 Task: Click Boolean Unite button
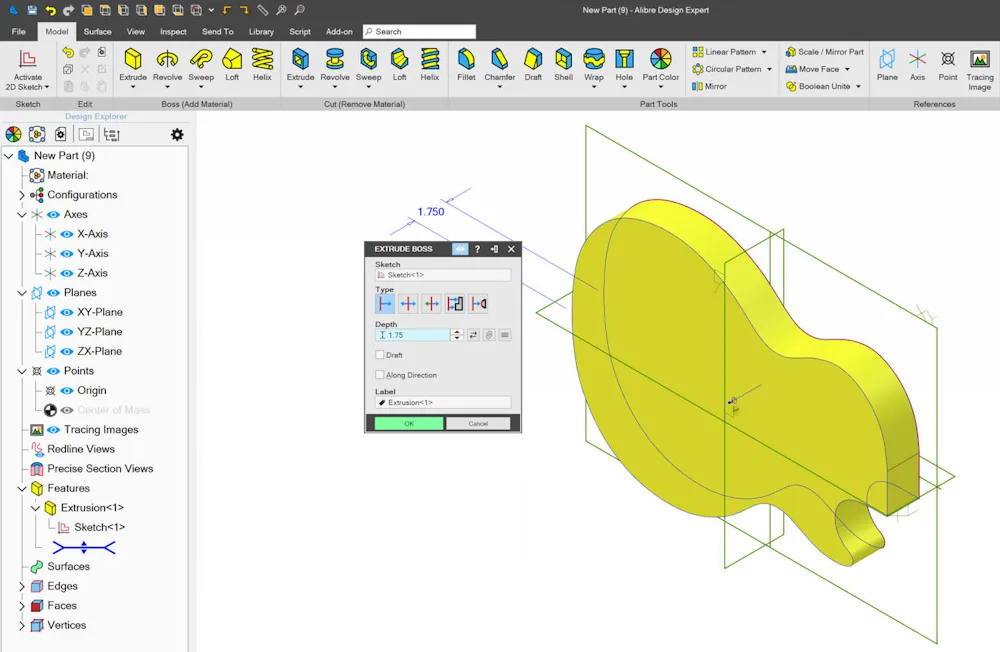818,86
